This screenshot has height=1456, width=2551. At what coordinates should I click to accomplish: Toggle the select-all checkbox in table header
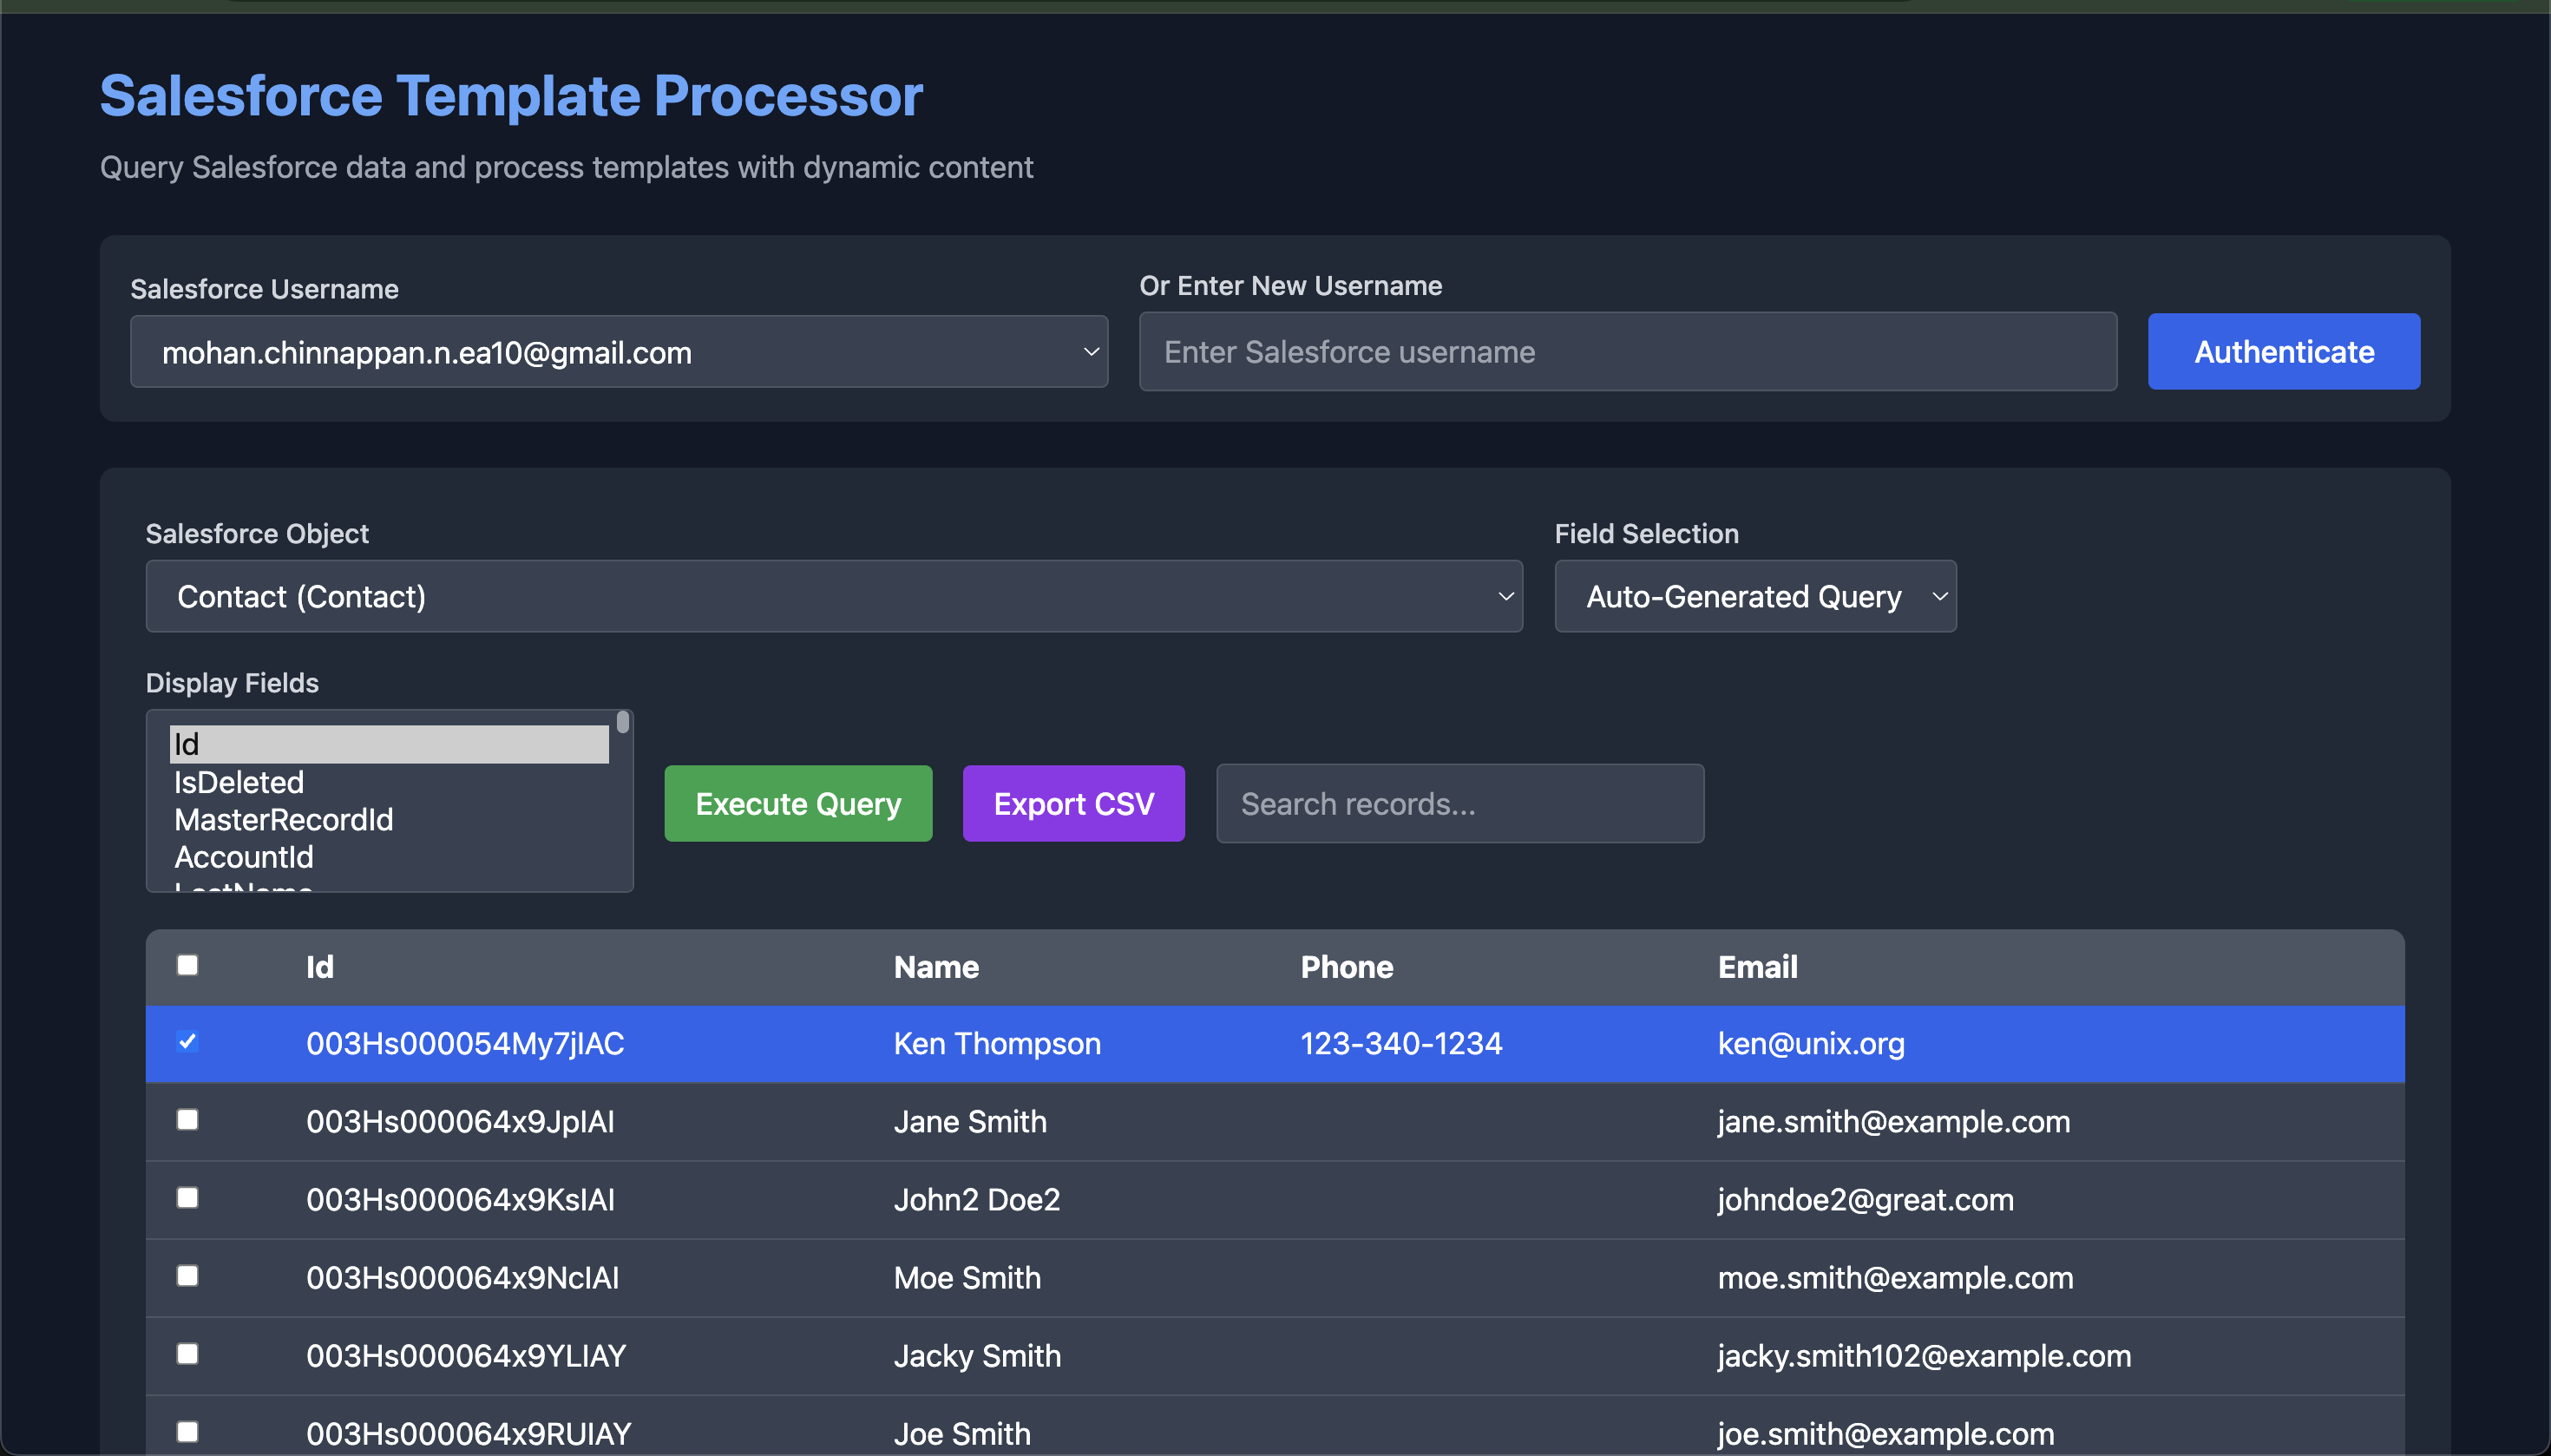click(187, 965)
